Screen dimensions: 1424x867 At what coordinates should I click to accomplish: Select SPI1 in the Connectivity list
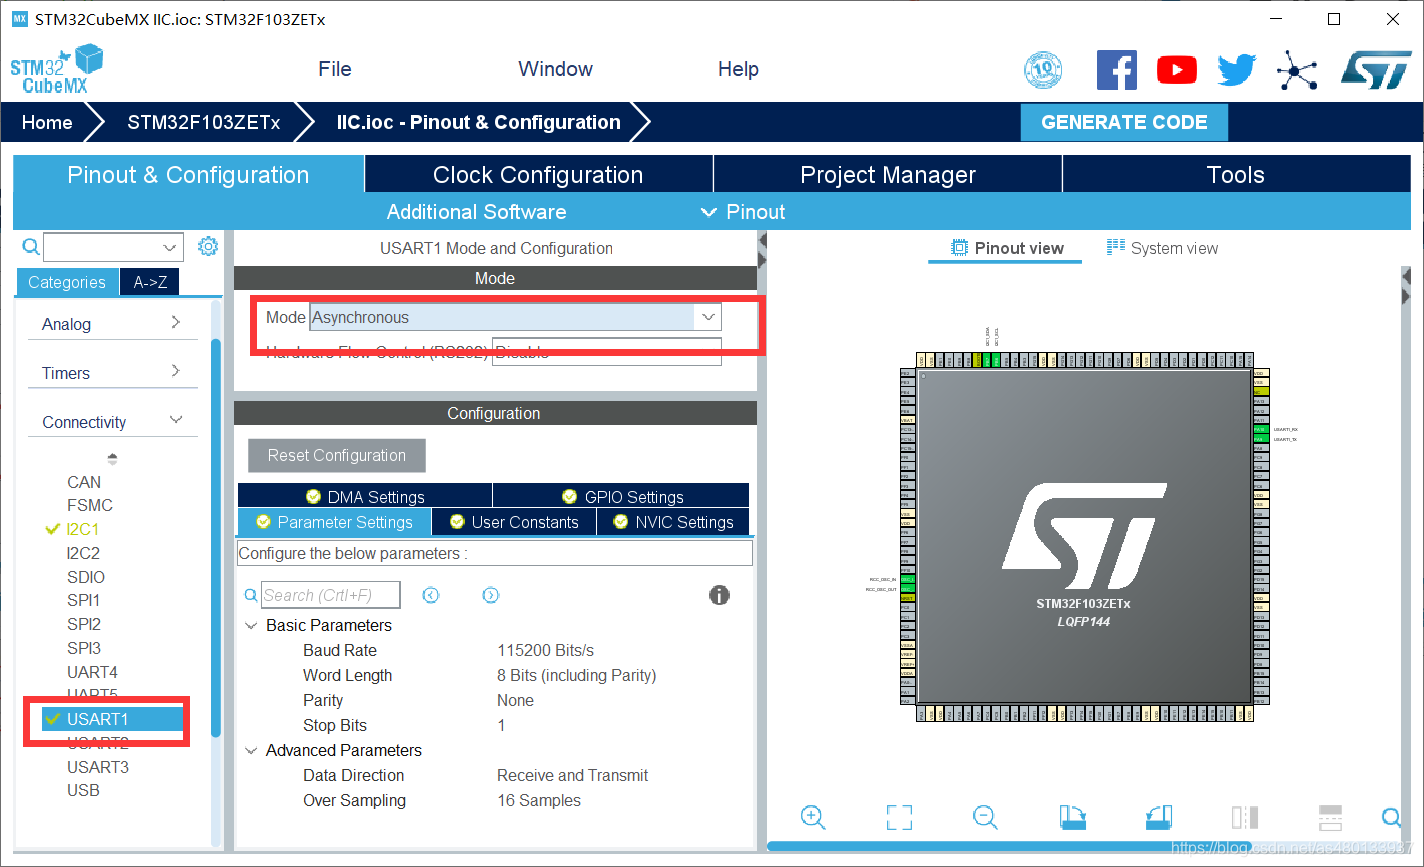[84, 600]
